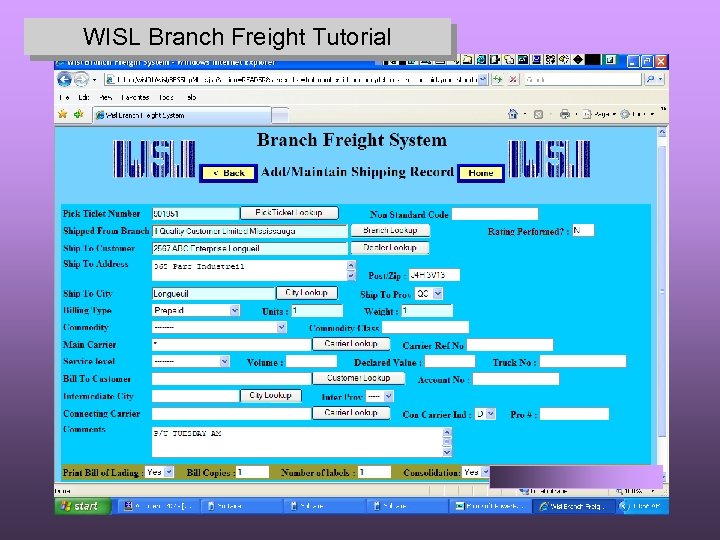
Task: Click the Carrier Ref No field
Action: click(x=510, y=345)
